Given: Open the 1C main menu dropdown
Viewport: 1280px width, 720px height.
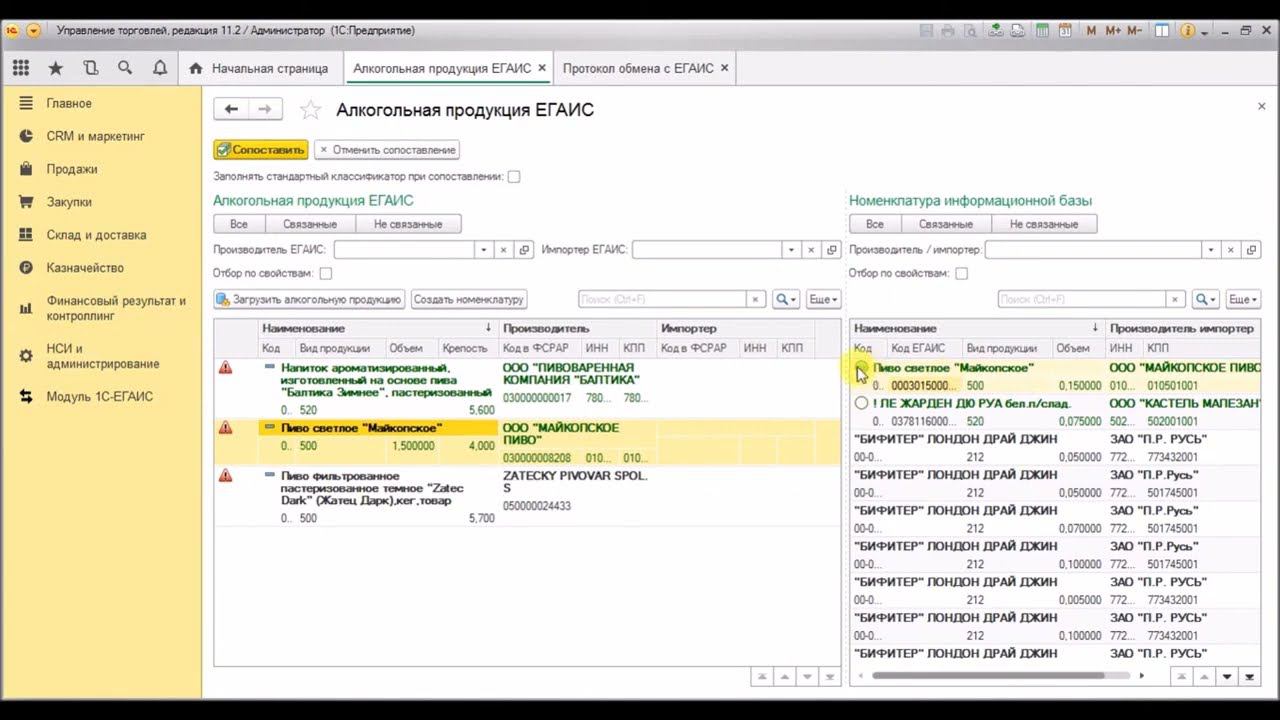Looking at the screenshot, I should tap(34, 30).
